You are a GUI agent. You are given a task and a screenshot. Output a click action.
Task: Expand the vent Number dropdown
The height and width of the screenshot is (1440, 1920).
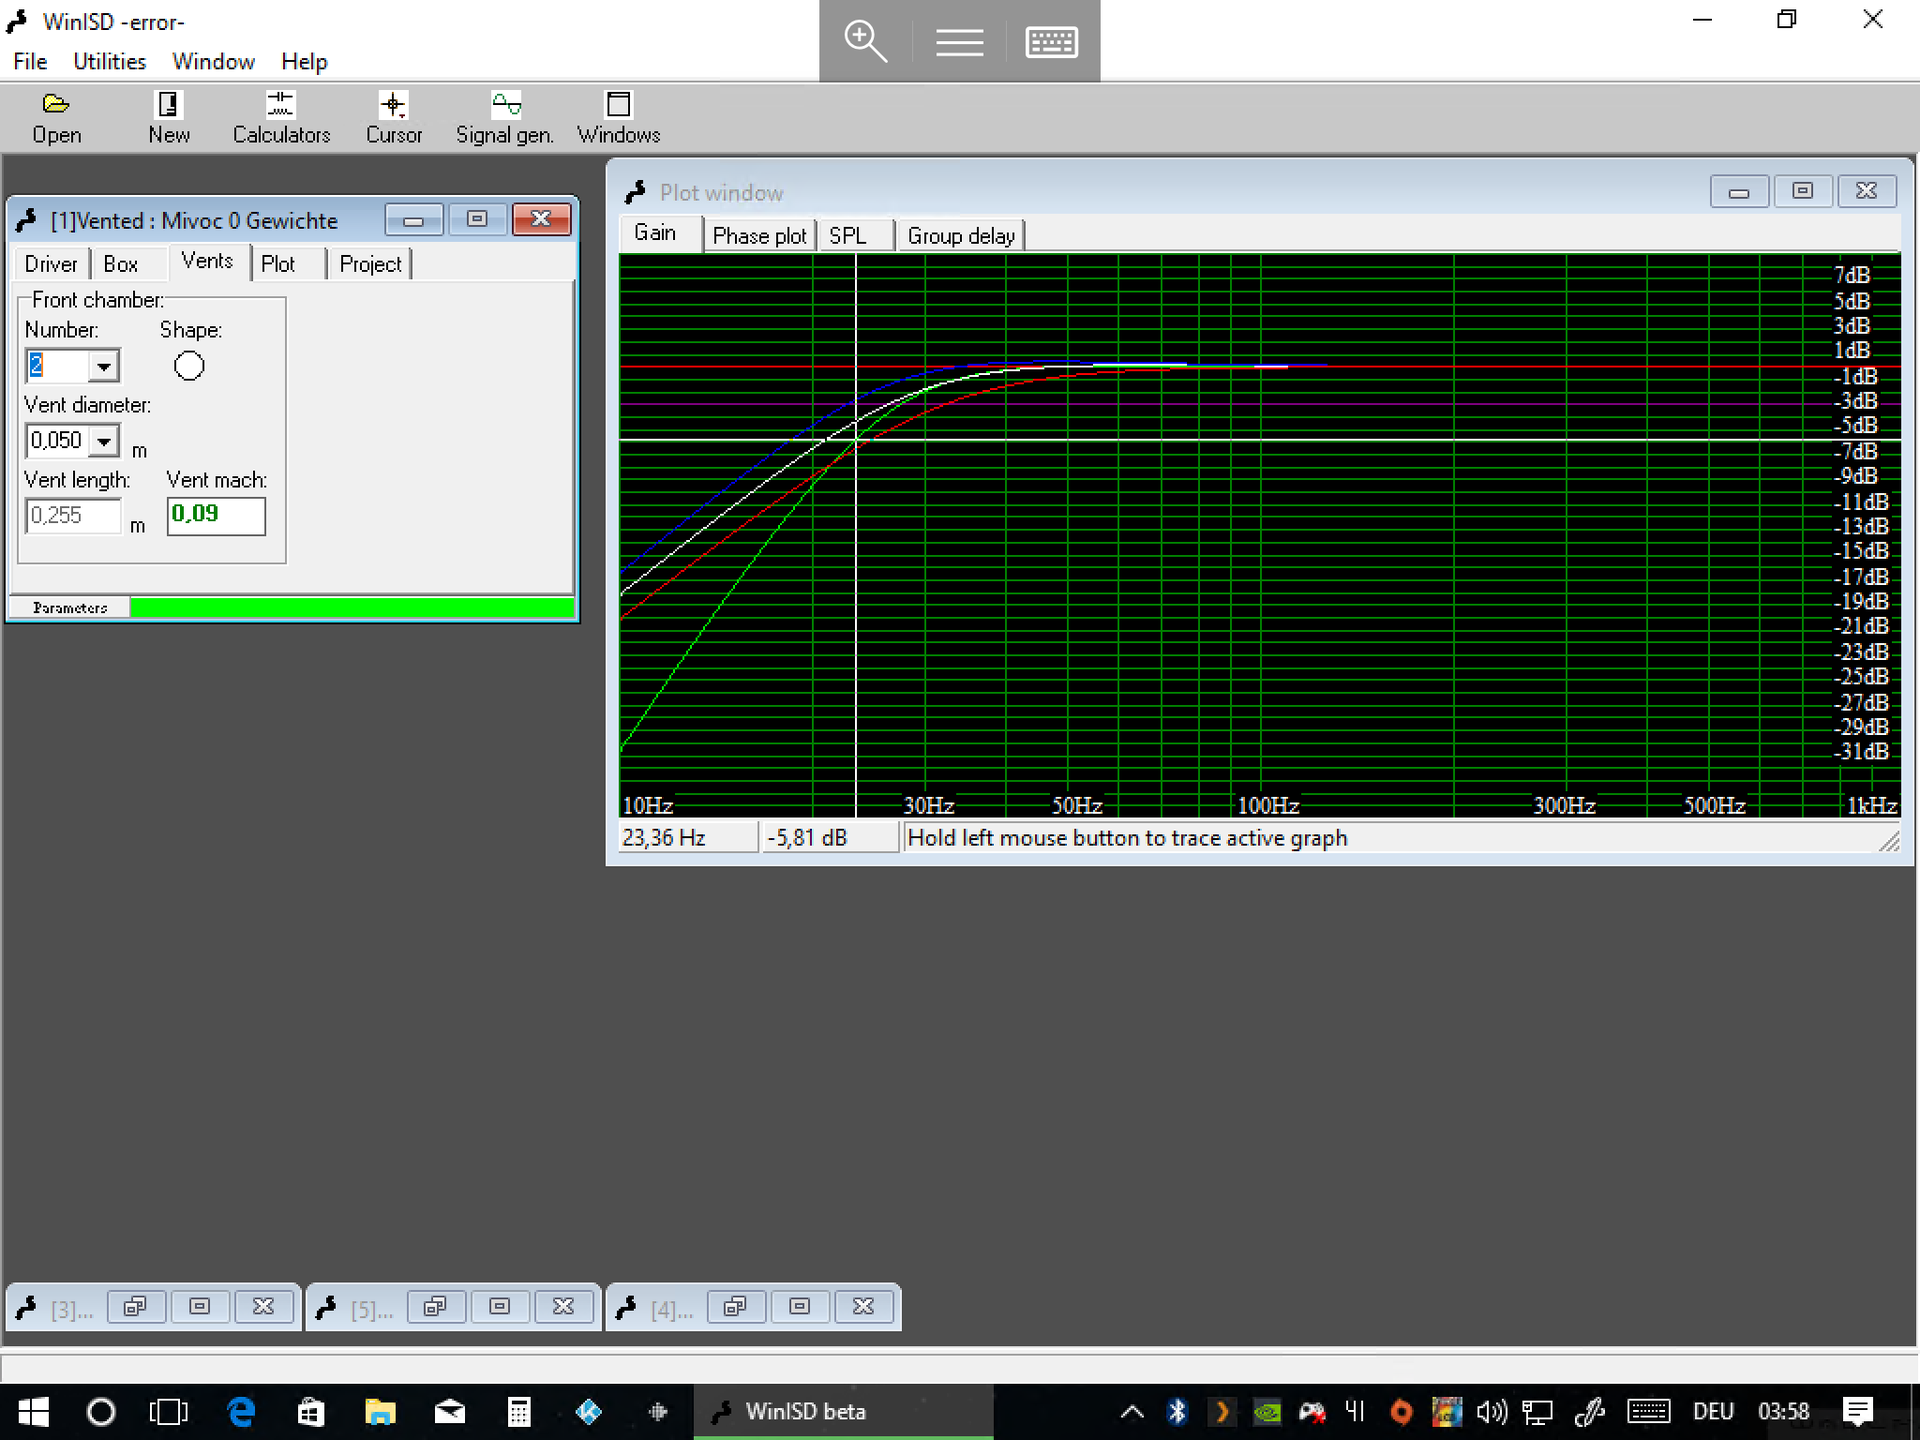[103, 367]
